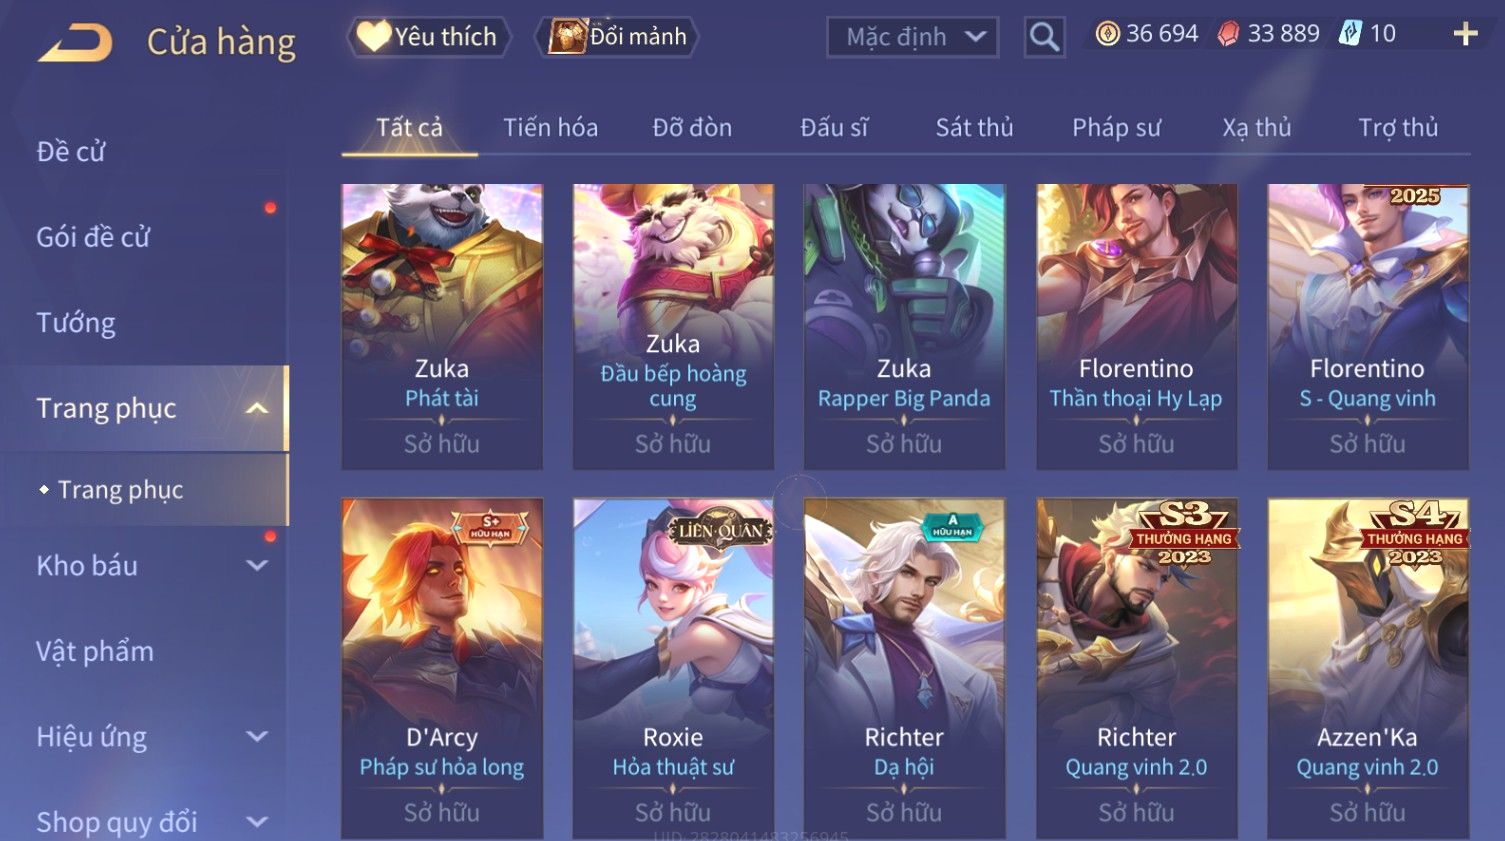Image resolution: width=1505 pixels, height=841 pixels.
Task: Collapse the Trang phục sidebar section
Action: coord(257,408)
